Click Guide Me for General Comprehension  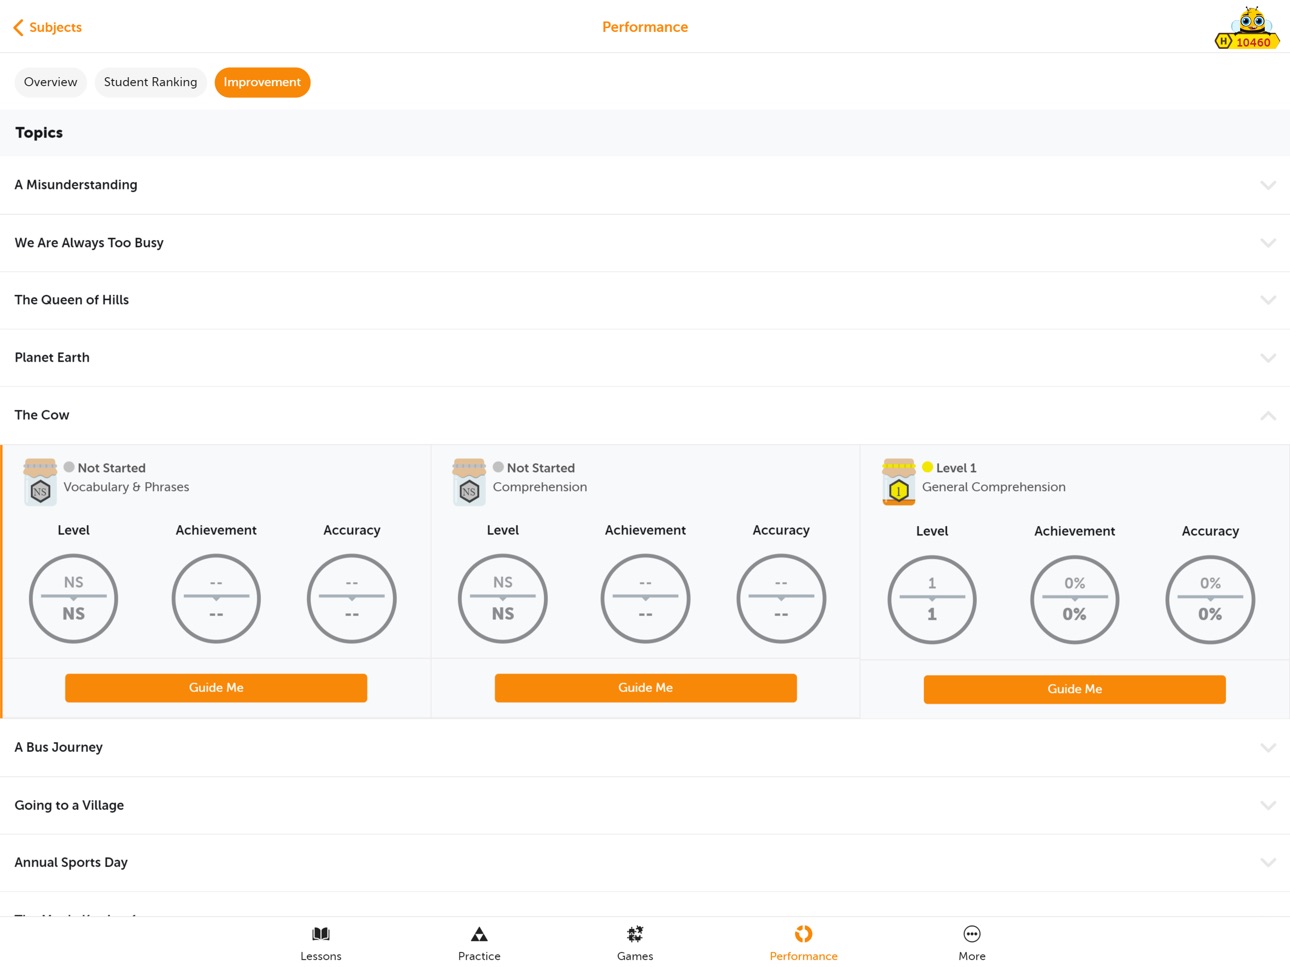pyautogui.click(x=1074, y=689)
